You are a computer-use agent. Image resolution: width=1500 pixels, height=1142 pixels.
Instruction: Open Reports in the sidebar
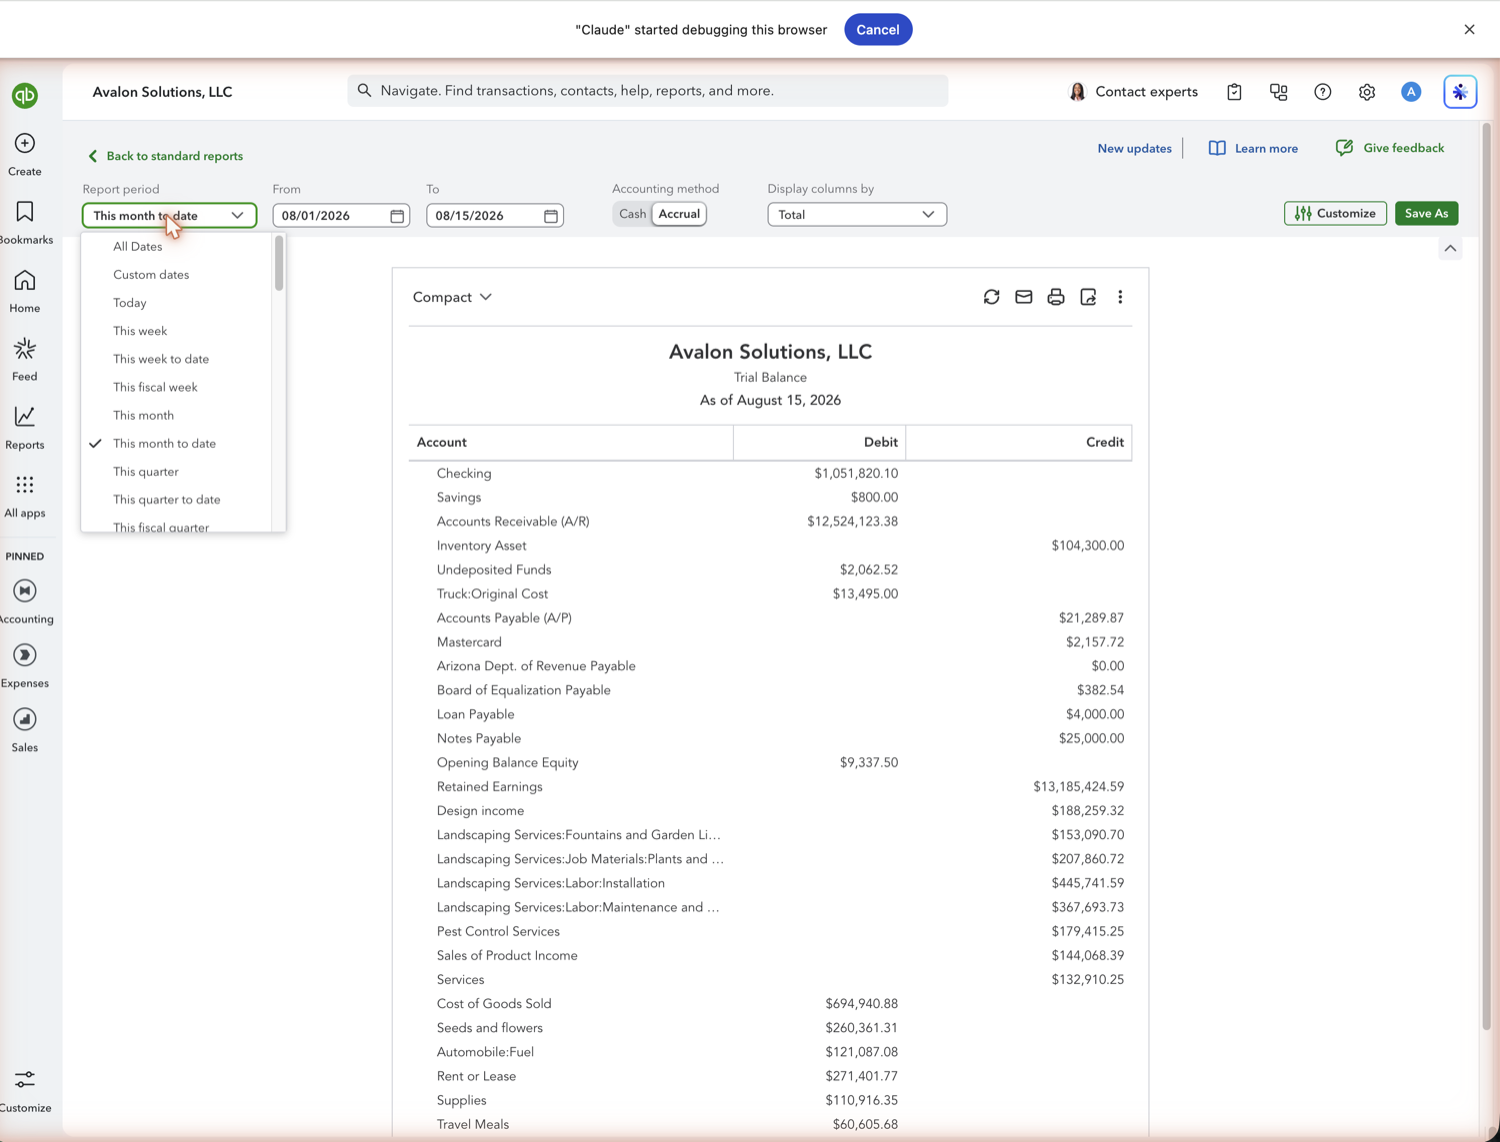click(25, 428)
